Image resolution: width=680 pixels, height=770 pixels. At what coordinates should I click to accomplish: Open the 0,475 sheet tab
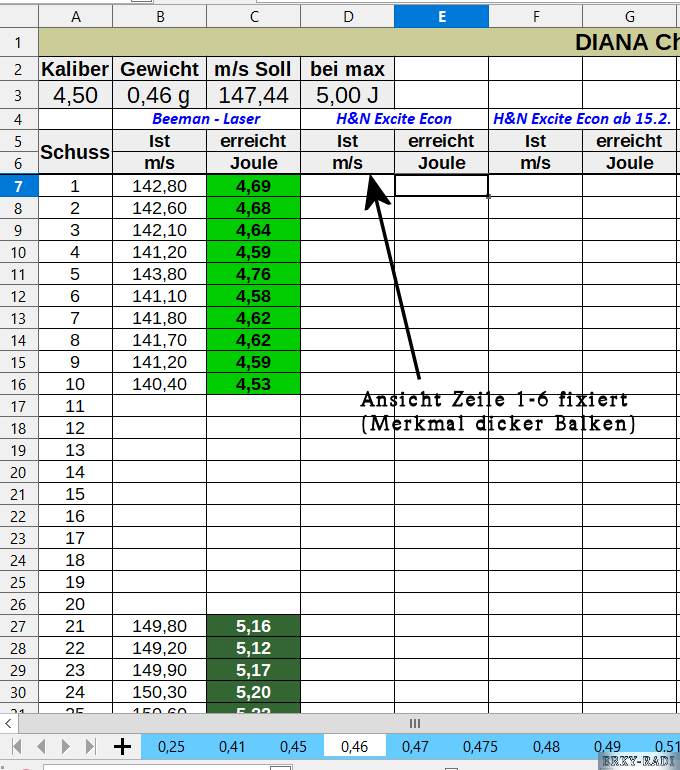click(480, 747)
